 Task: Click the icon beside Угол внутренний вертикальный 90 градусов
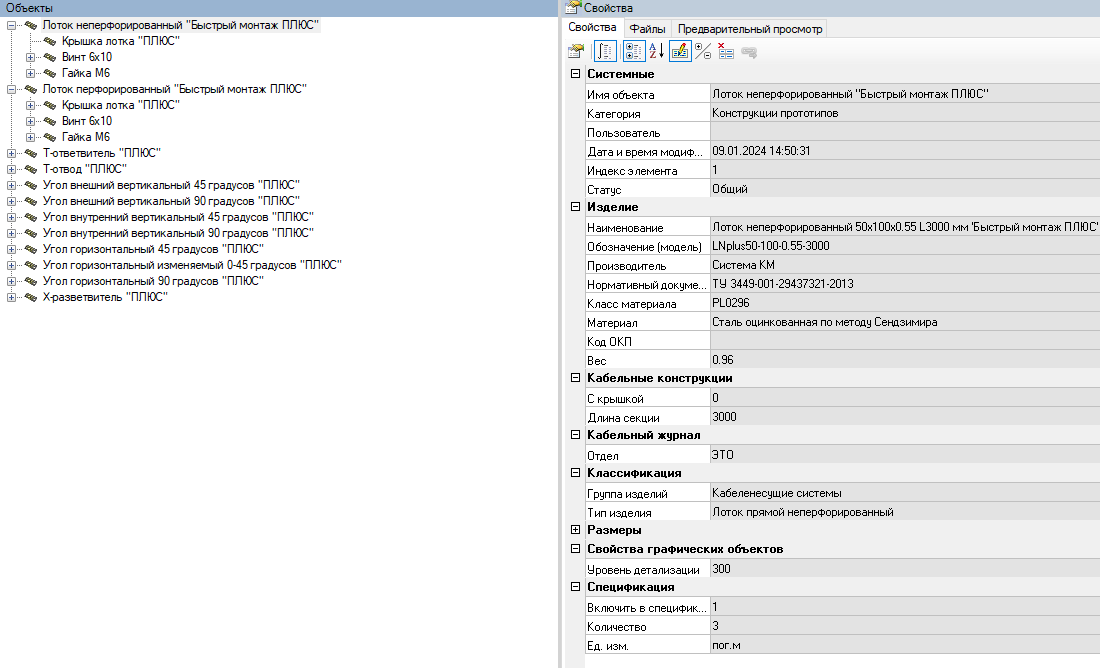point(31,233)
